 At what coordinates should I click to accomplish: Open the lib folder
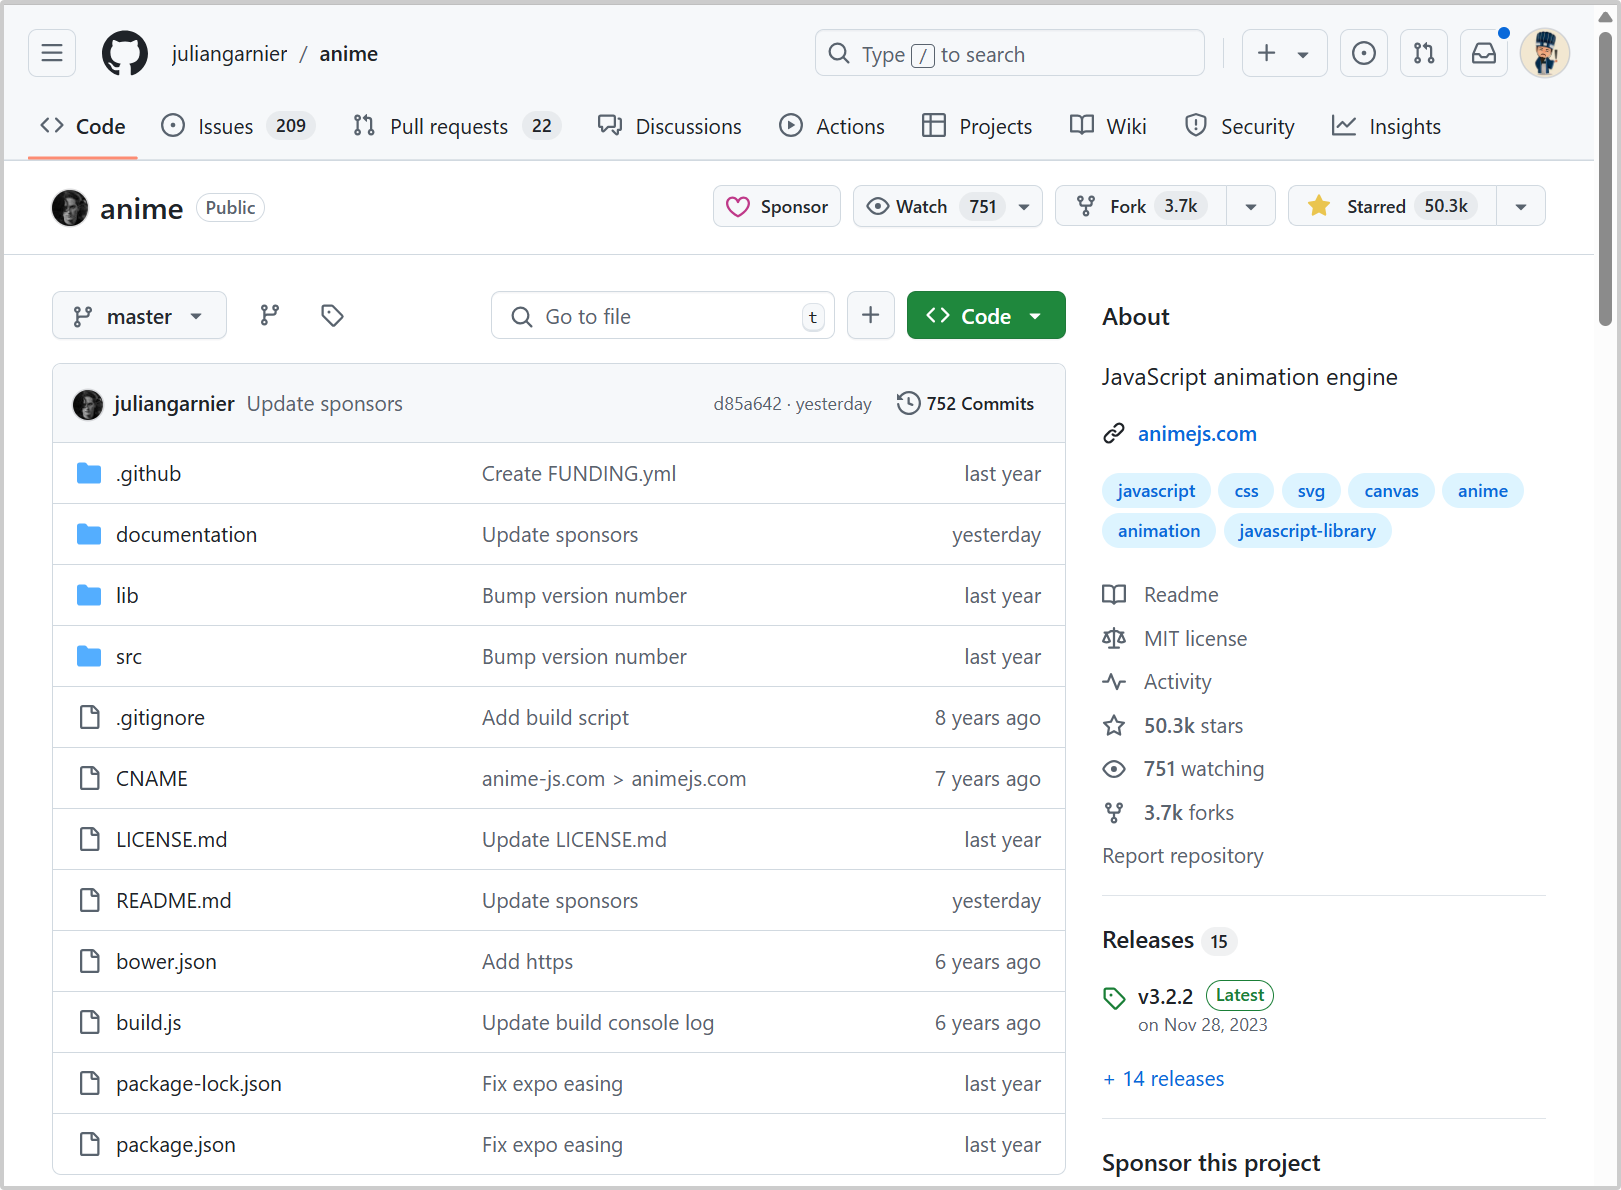(127, 596)
